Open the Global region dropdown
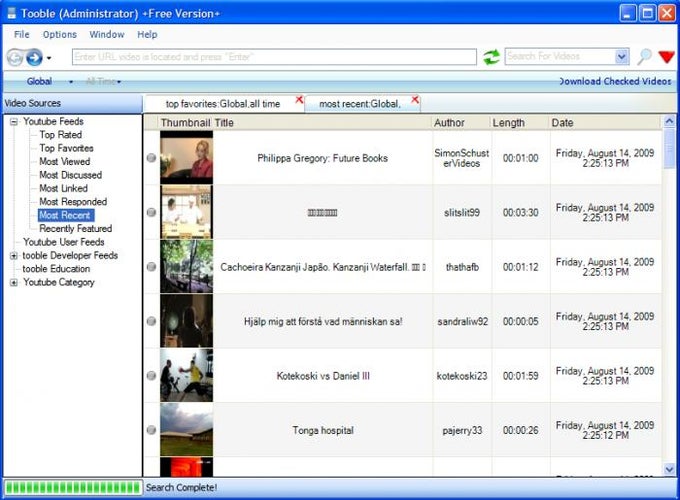The width and height of the screenshot is (680, 500). tap(71, 82)
